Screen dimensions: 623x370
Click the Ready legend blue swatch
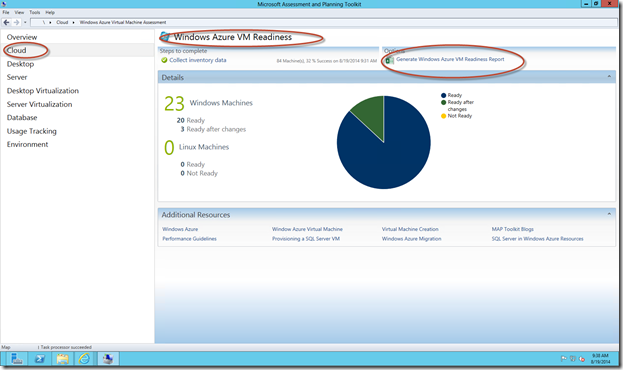pos(443,95)
